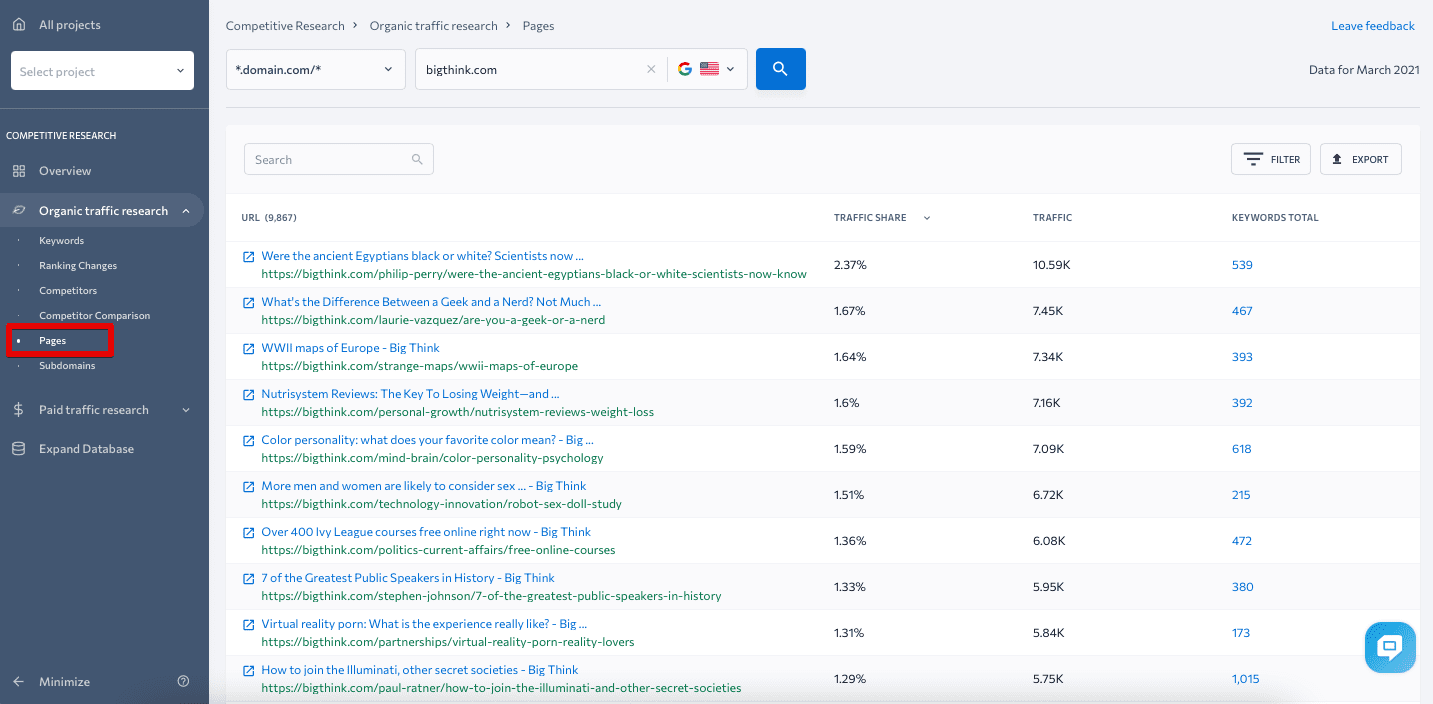
Task: Click the Overview grid icon in sidebar
Action: [x=19, y=171]
